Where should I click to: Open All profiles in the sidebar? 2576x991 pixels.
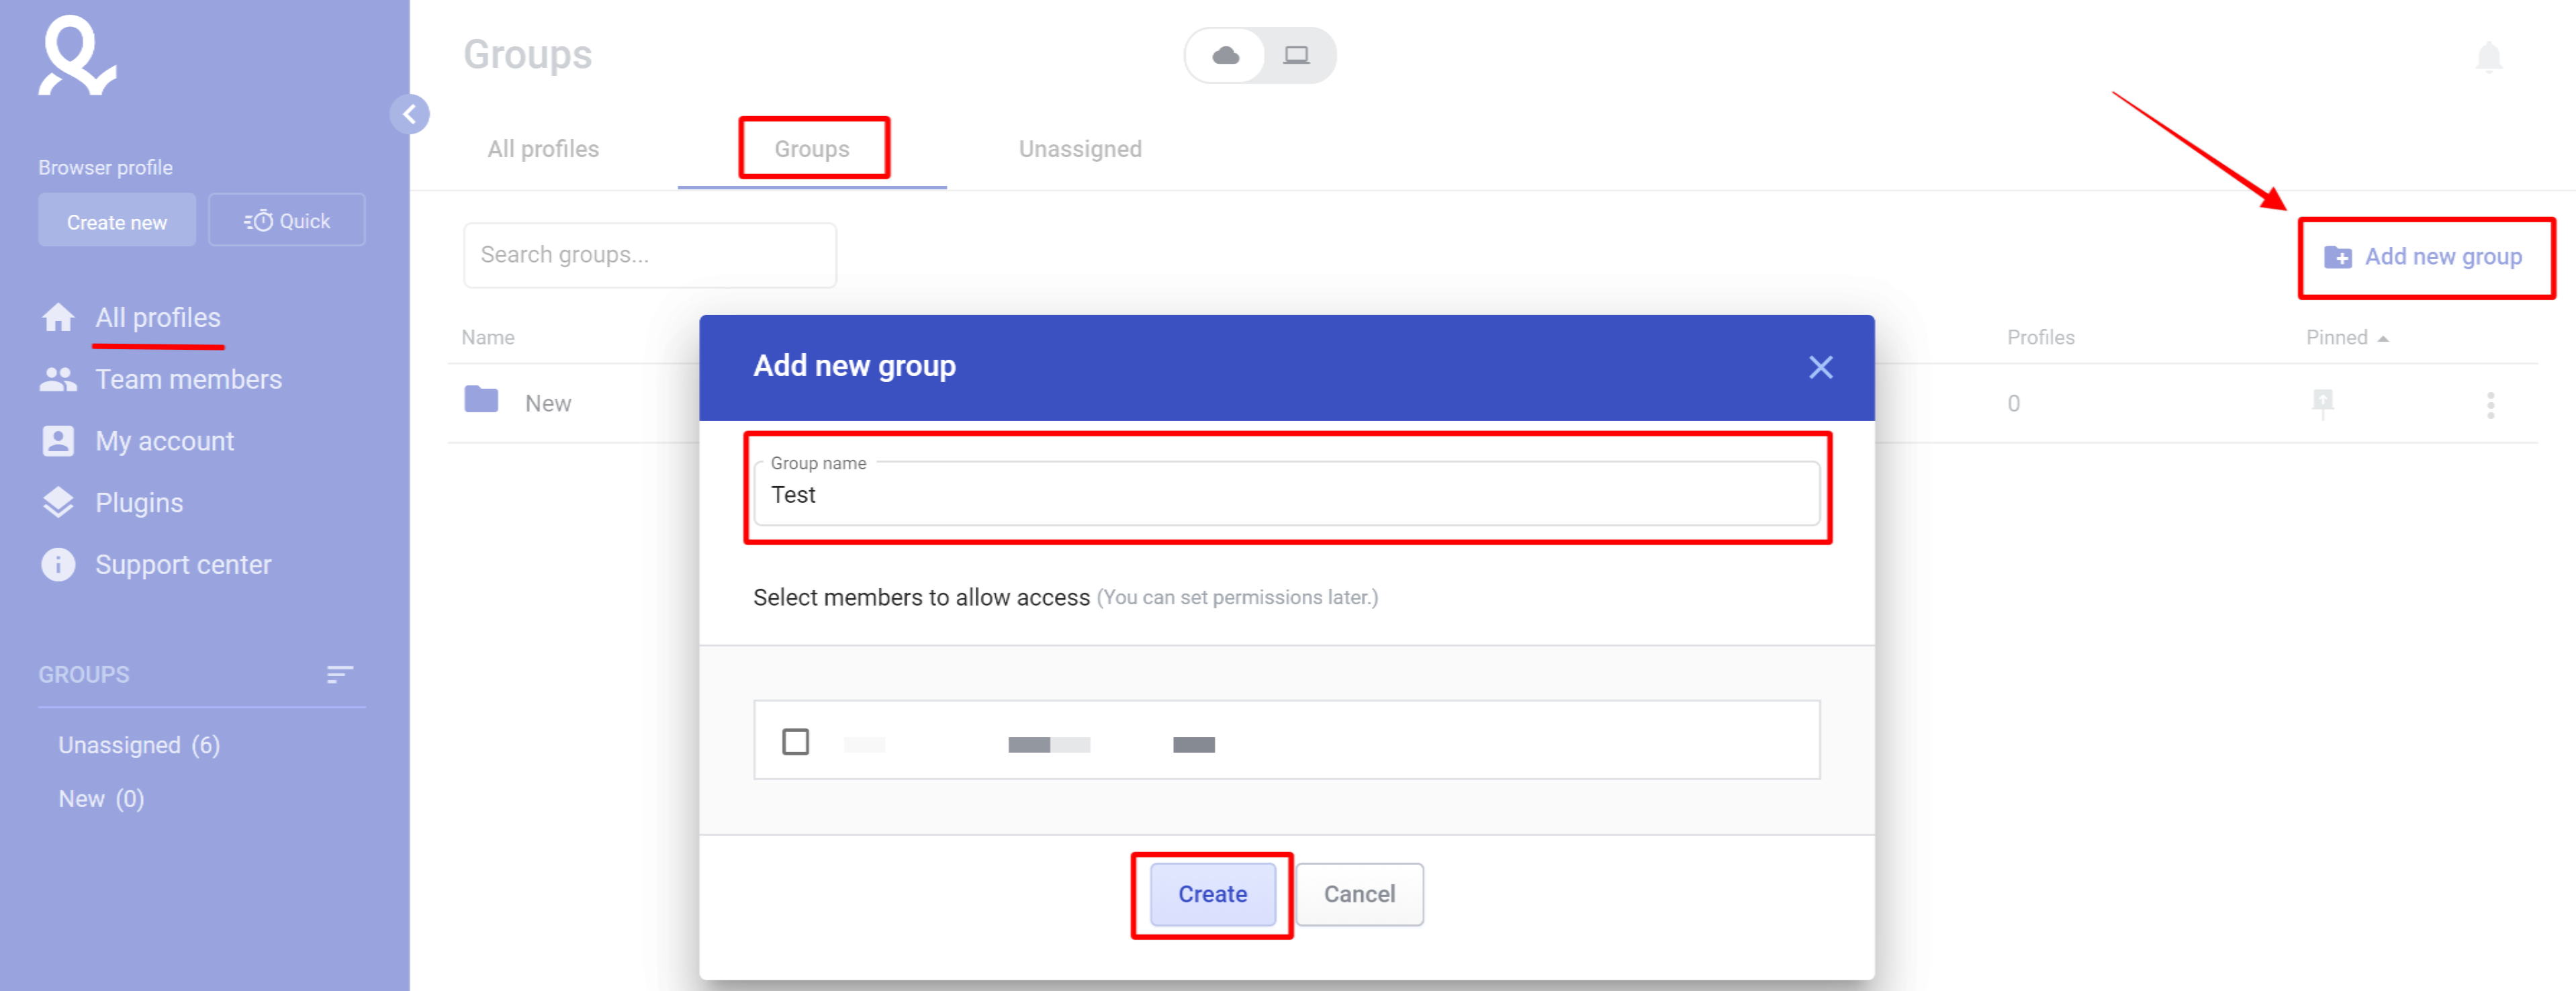point(158,317)
